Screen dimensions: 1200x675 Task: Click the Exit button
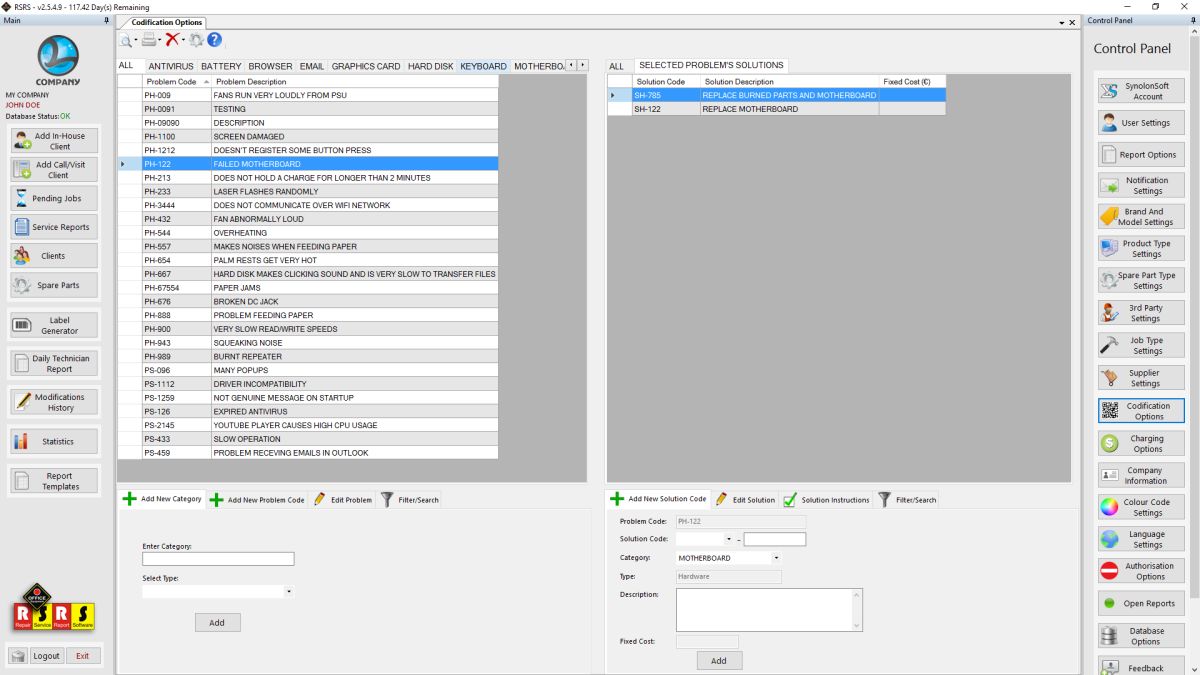82,656
